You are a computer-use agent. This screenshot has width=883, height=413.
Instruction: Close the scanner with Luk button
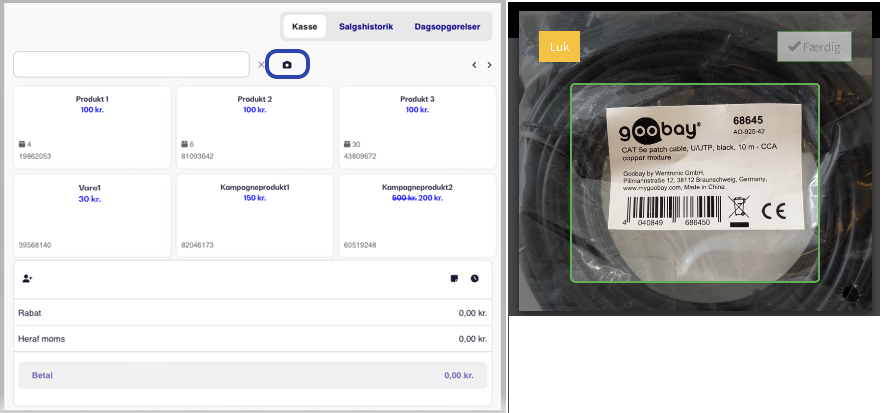tap(559, 47)
